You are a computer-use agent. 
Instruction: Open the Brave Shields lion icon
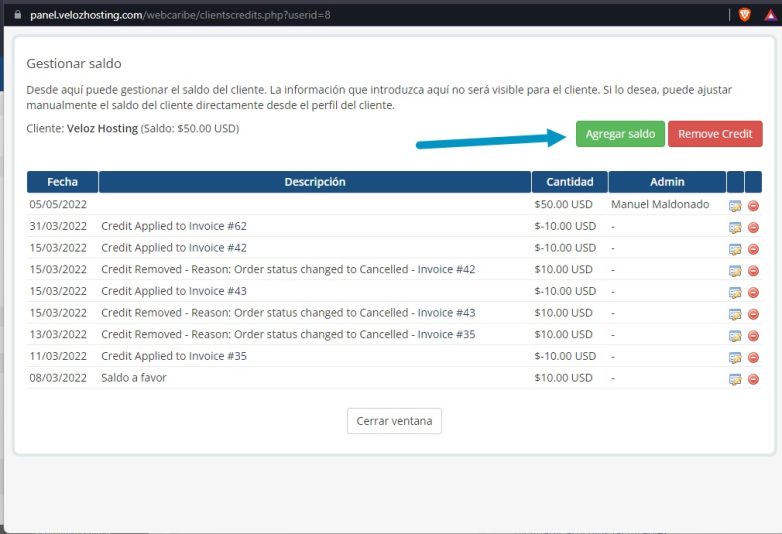tap(744, 14)
